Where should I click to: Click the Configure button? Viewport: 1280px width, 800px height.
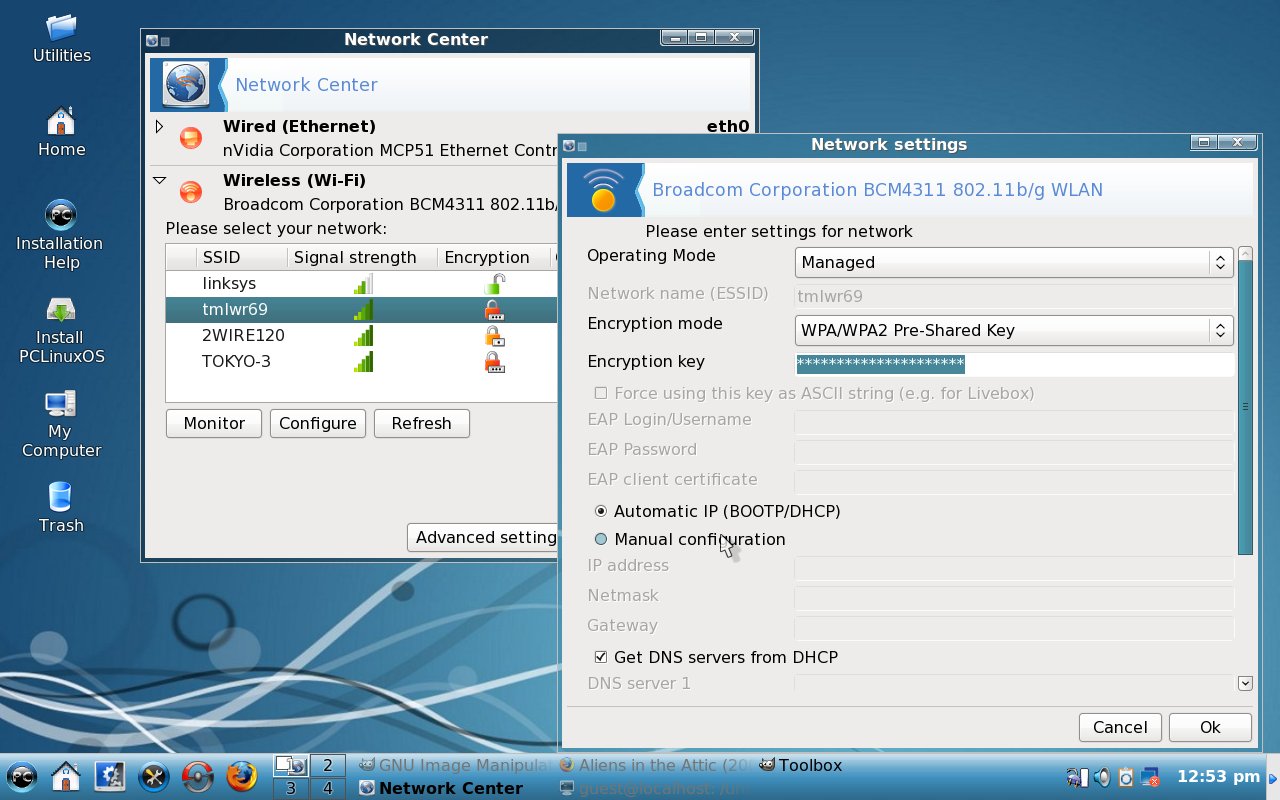point(318,423)
